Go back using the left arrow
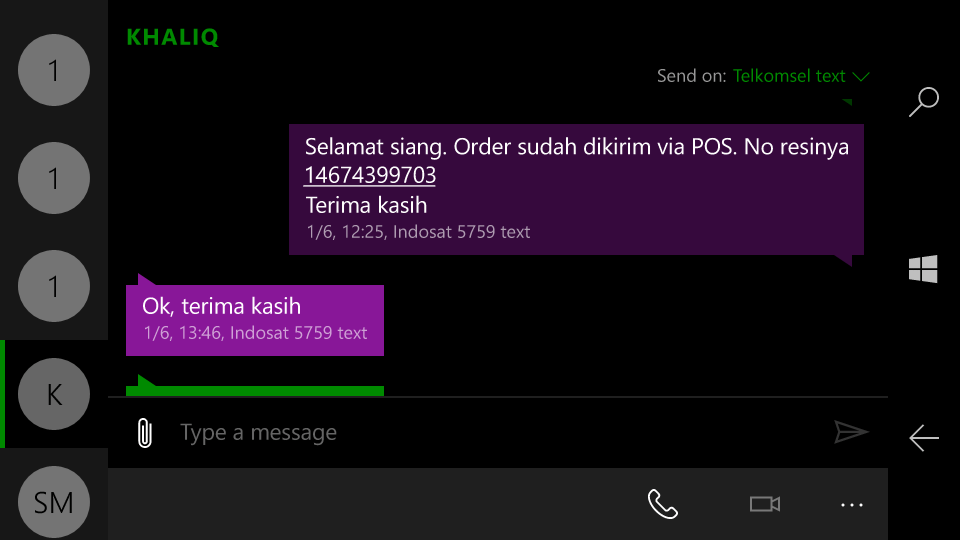 pos(923,438)
